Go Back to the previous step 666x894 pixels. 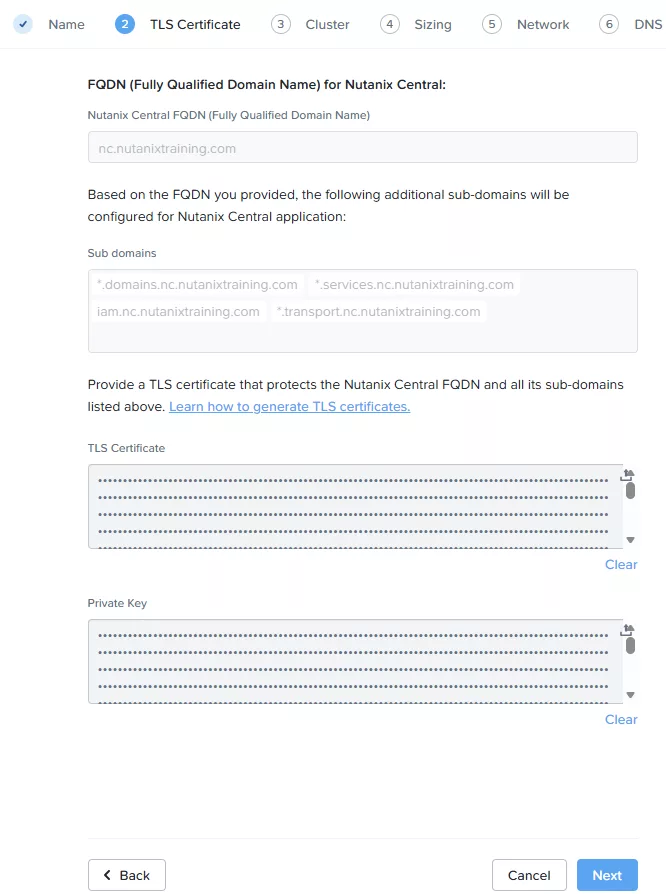tap(127, 875)
